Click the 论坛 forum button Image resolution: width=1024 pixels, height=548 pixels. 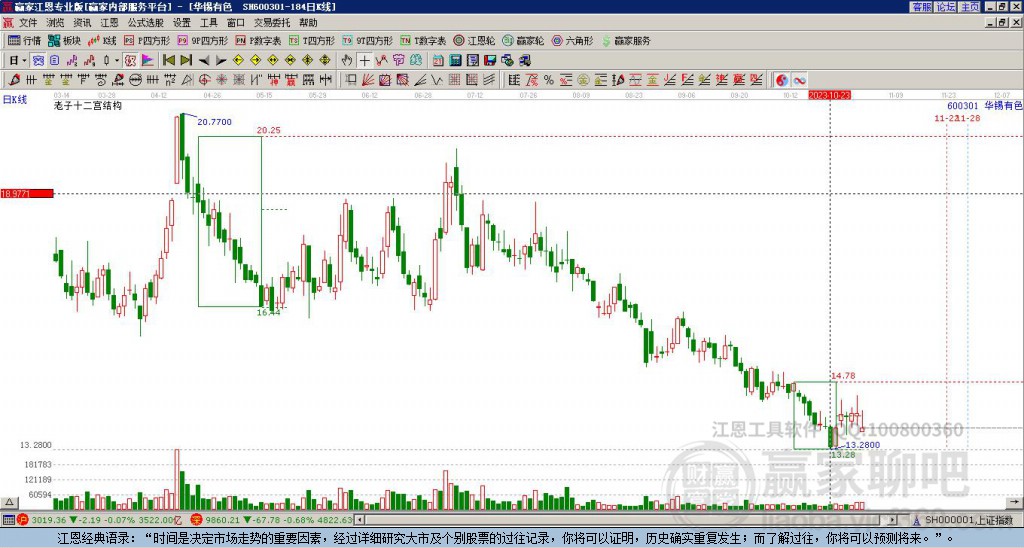[945, 7]
